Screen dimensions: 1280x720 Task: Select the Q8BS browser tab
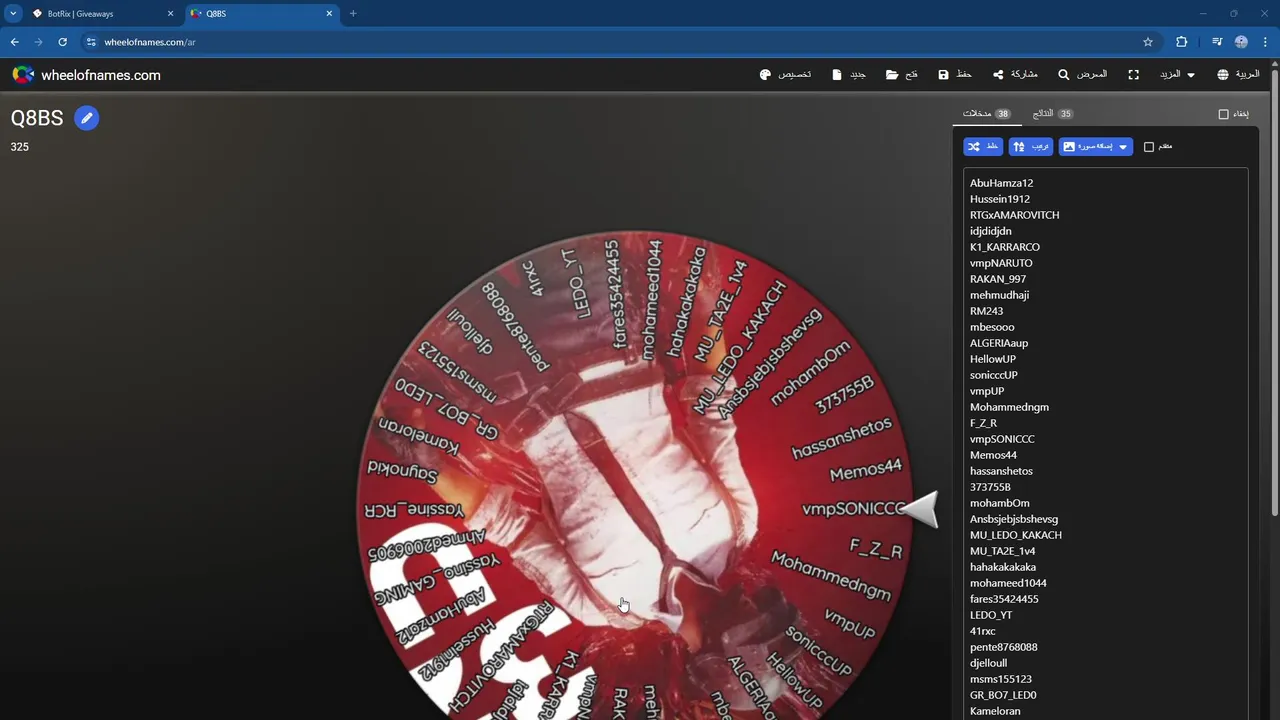tap(260, 14)
